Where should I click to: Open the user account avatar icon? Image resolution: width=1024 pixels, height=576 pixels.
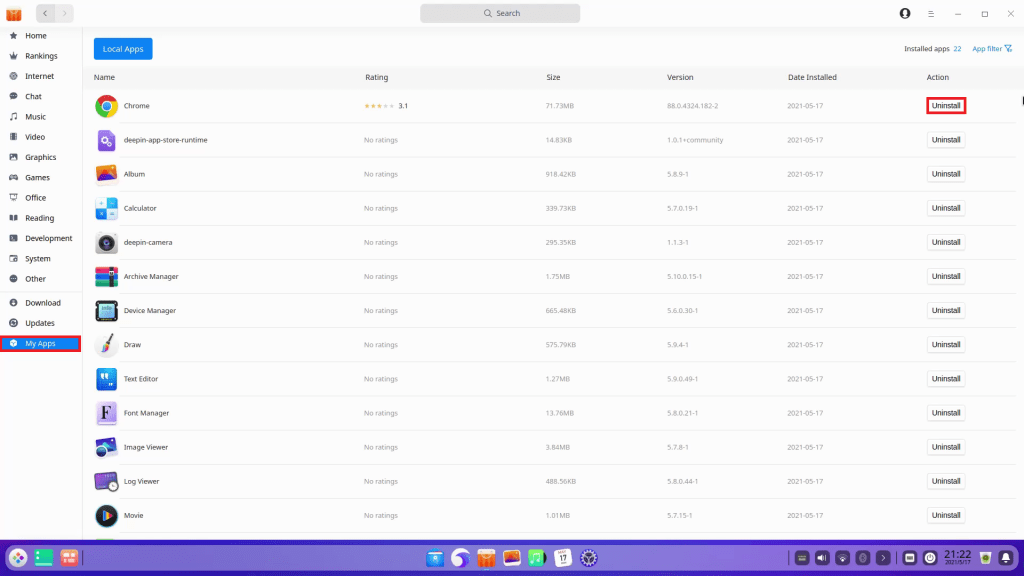905,14
